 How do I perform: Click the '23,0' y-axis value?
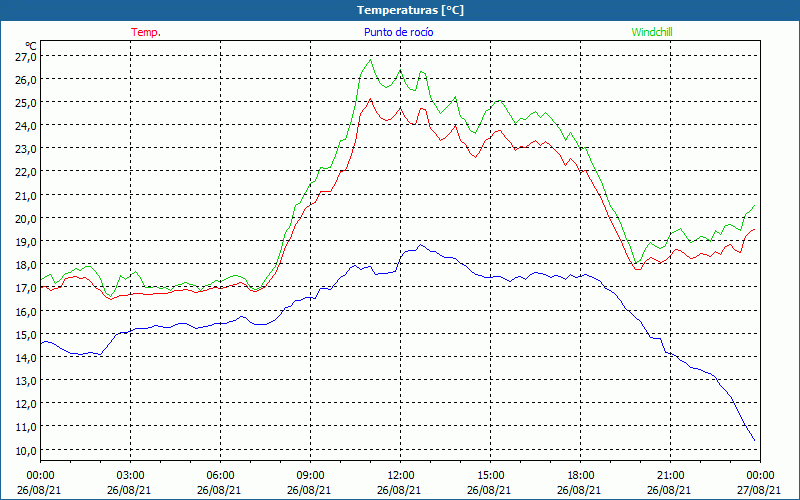pyautogui.click(x=26, y=149)
